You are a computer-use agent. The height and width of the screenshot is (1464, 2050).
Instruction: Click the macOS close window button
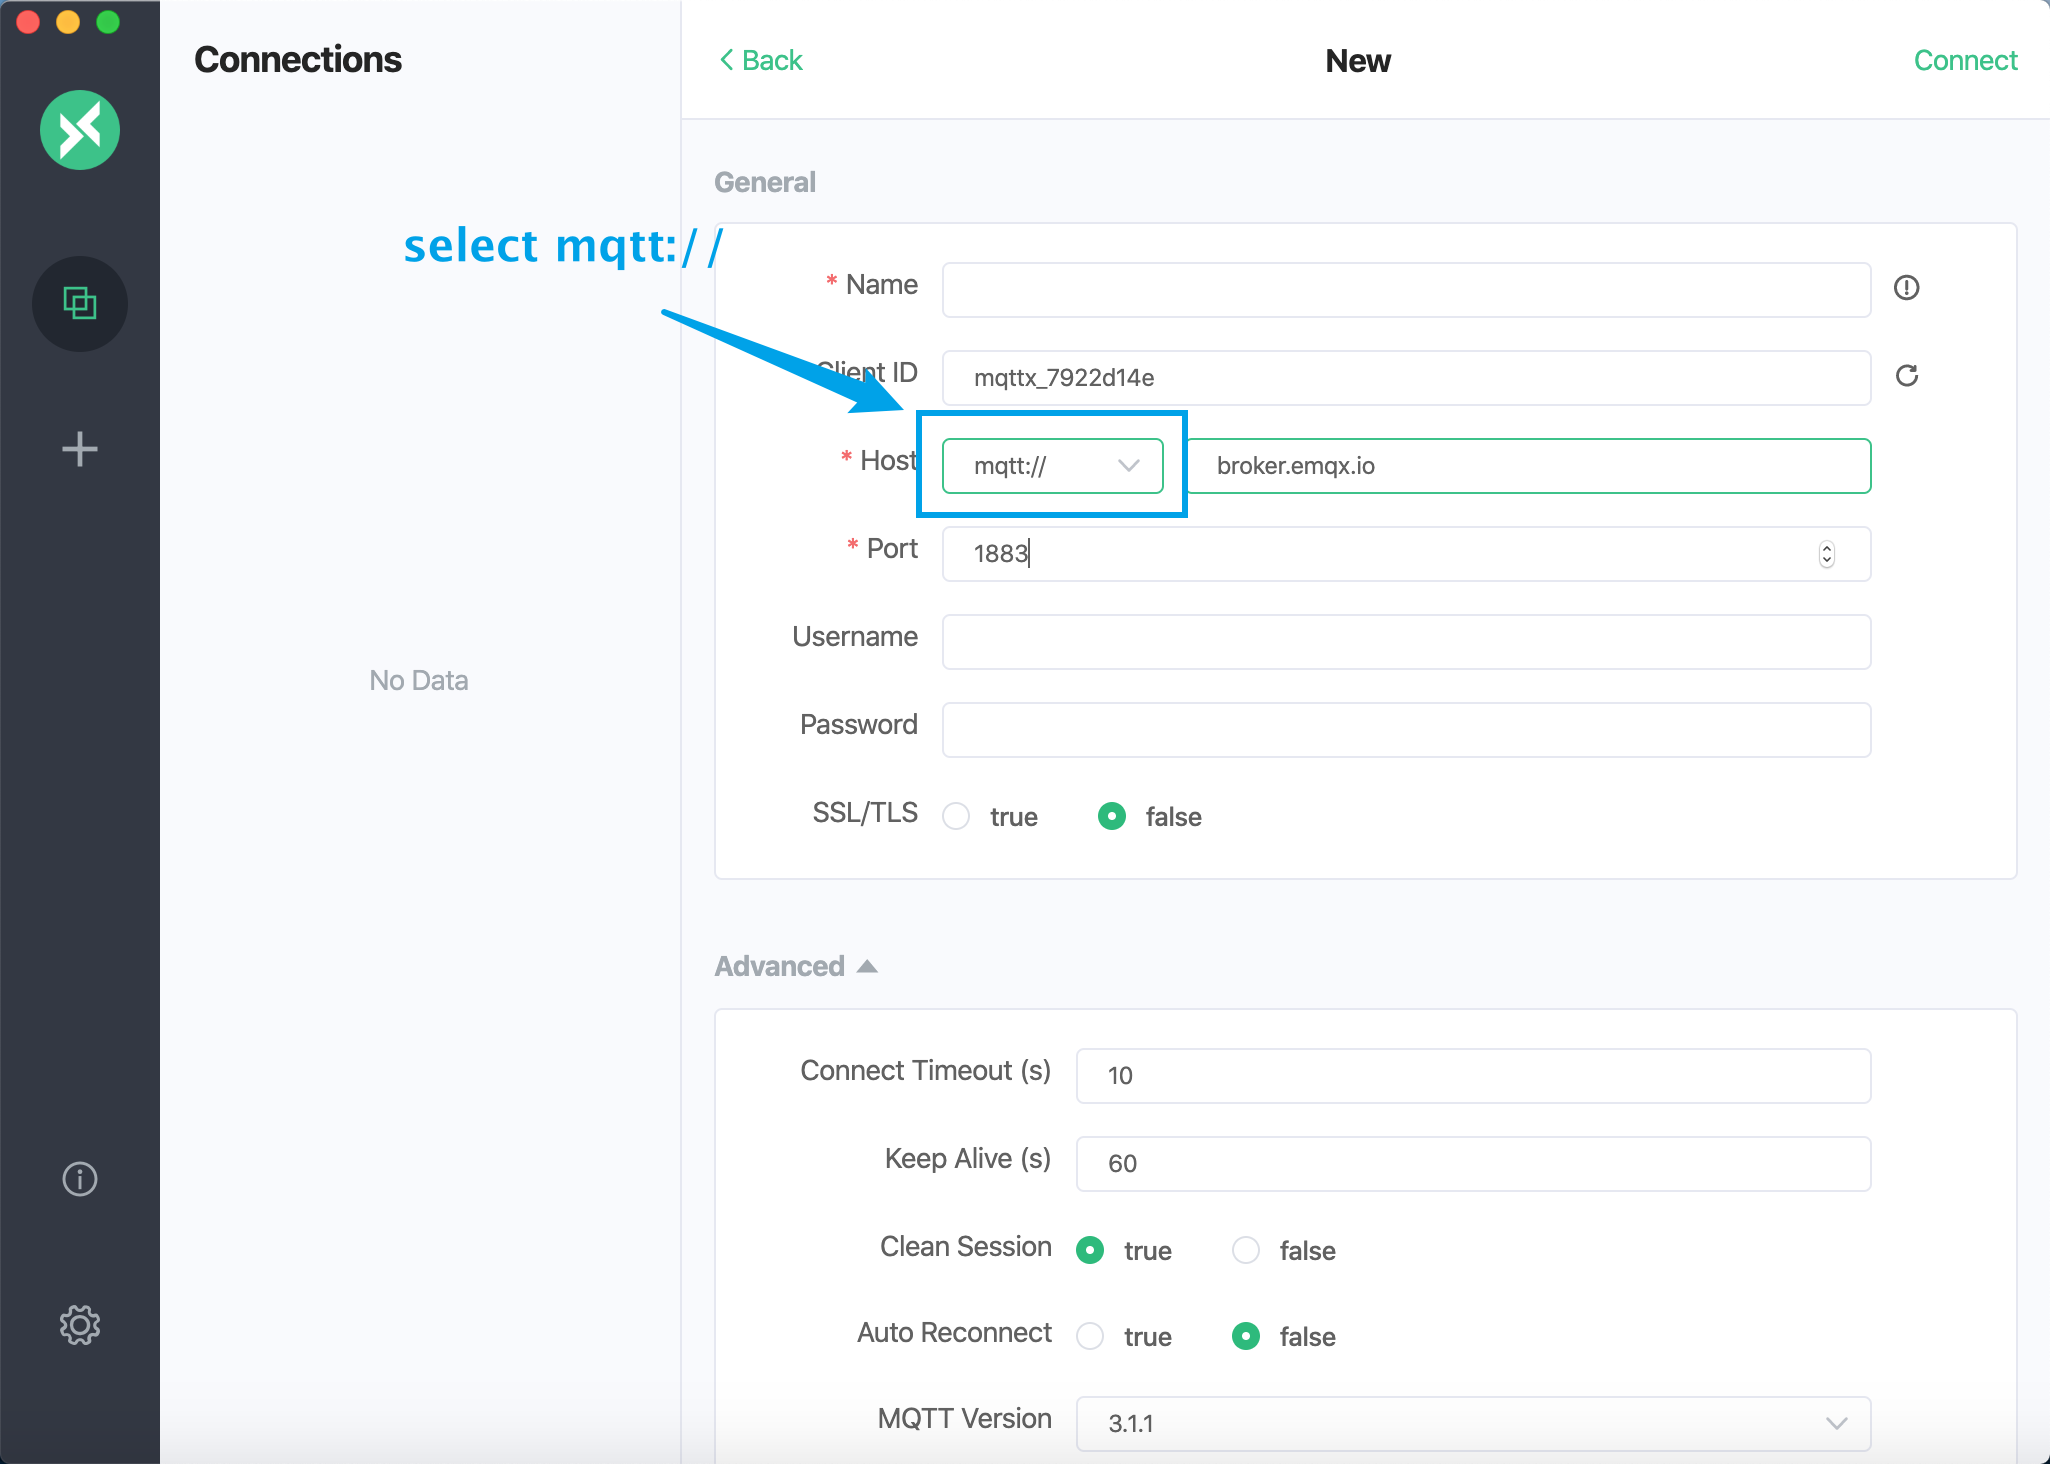pyautogui.click(x=28, y=22)
